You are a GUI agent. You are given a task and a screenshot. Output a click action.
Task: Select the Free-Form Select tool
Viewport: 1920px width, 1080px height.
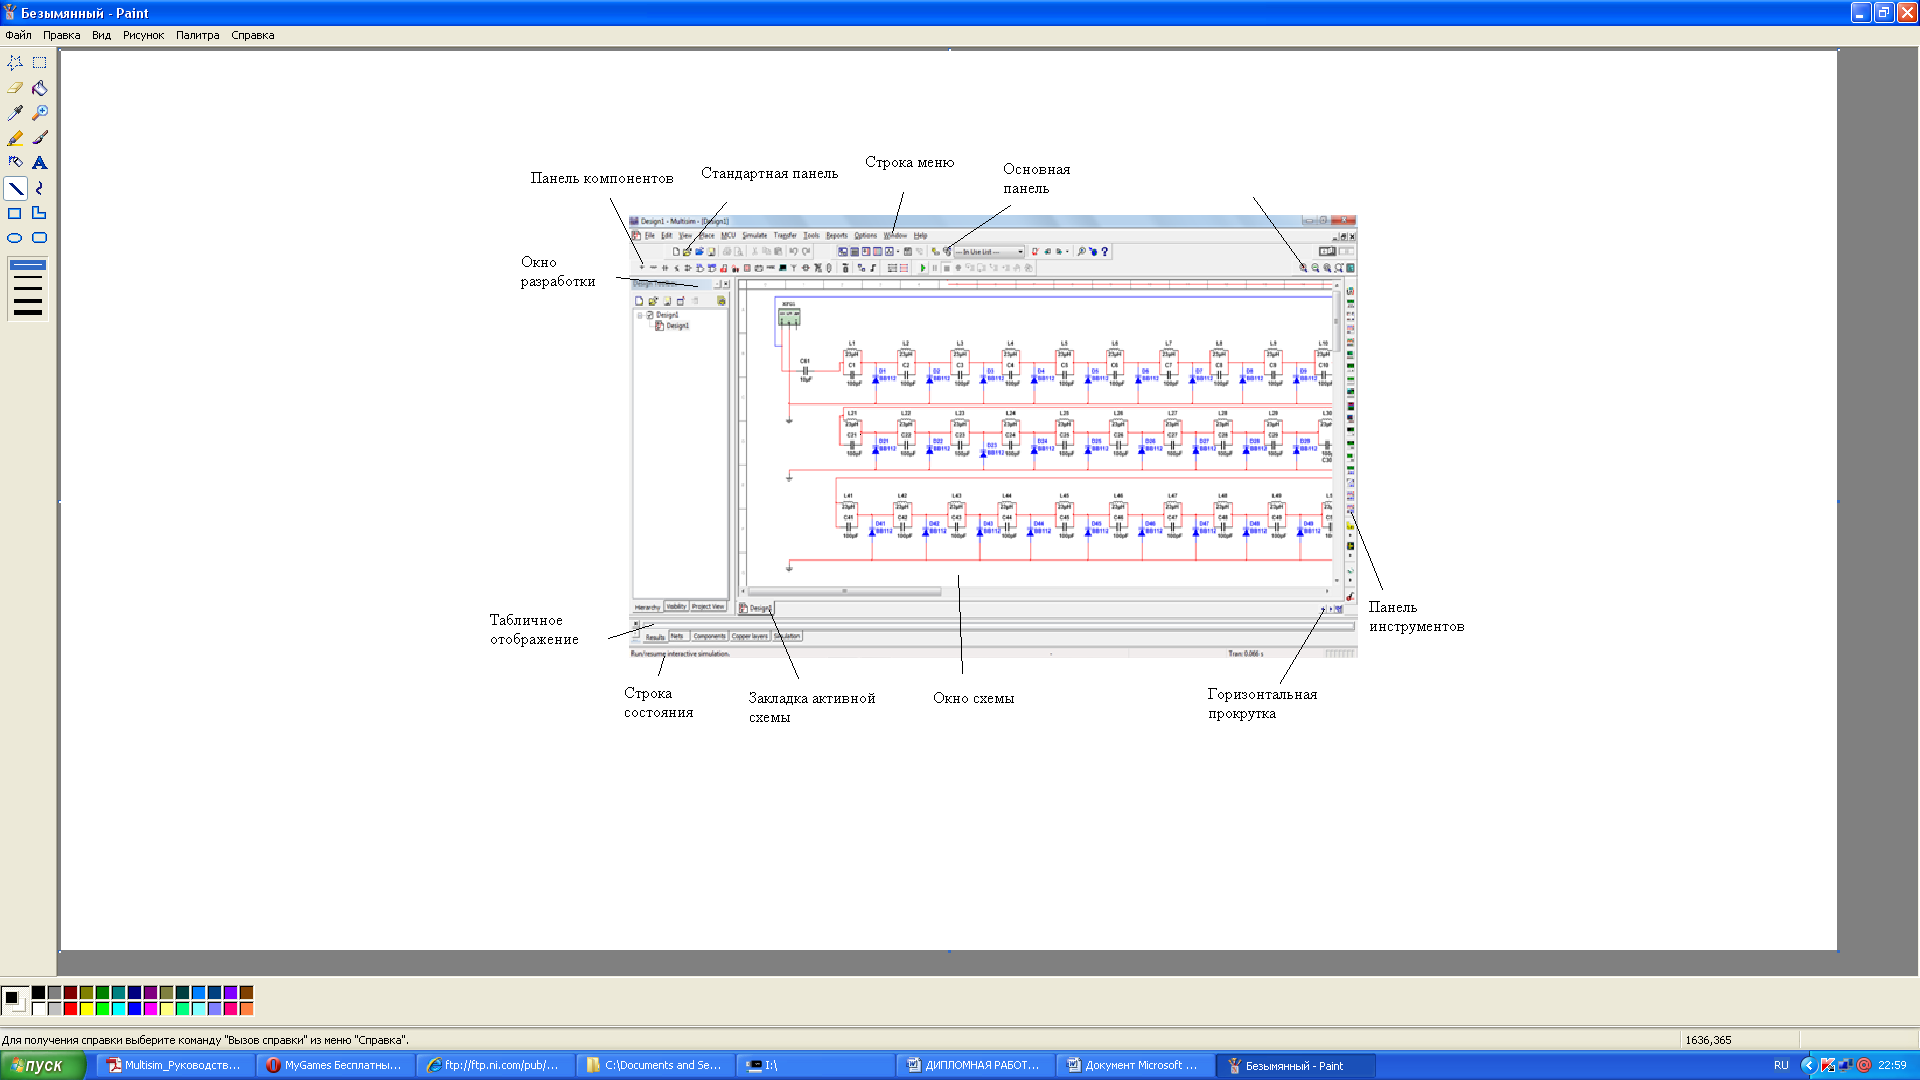click(x=15, y=62)
